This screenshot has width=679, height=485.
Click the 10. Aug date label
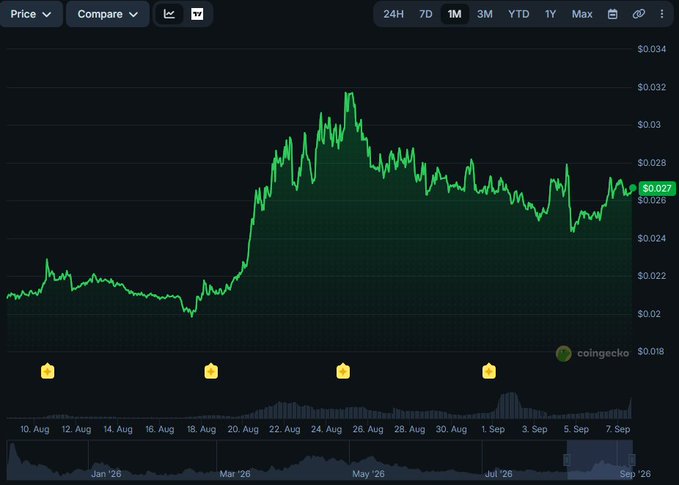tap(35, 429)
